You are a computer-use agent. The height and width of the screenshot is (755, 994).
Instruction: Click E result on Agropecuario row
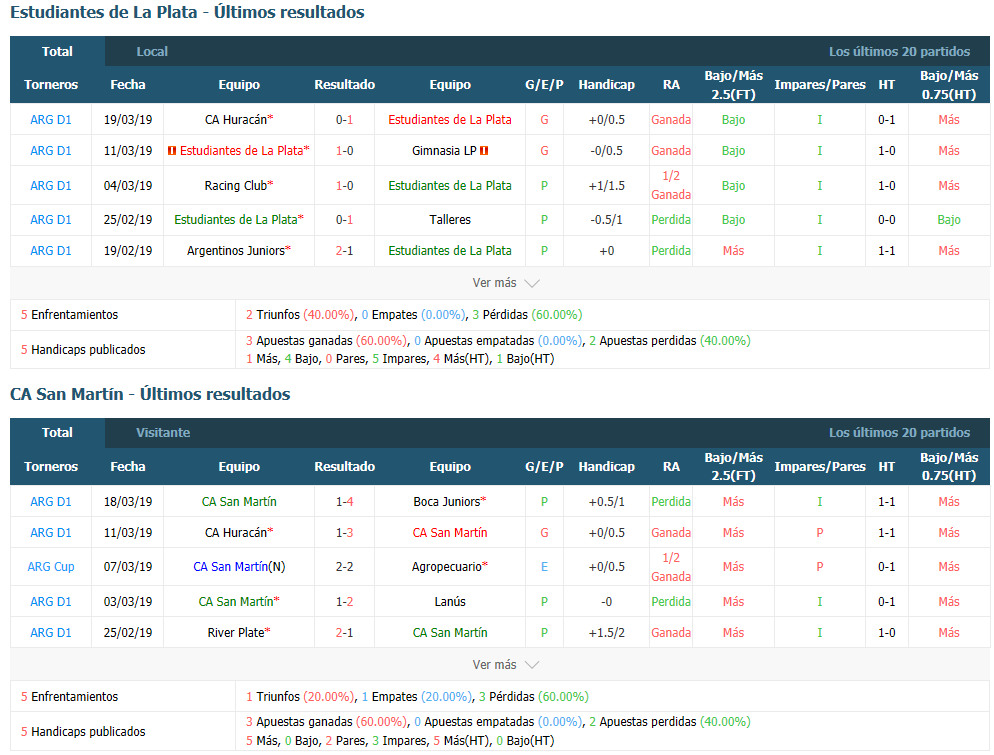coord(544,567)
